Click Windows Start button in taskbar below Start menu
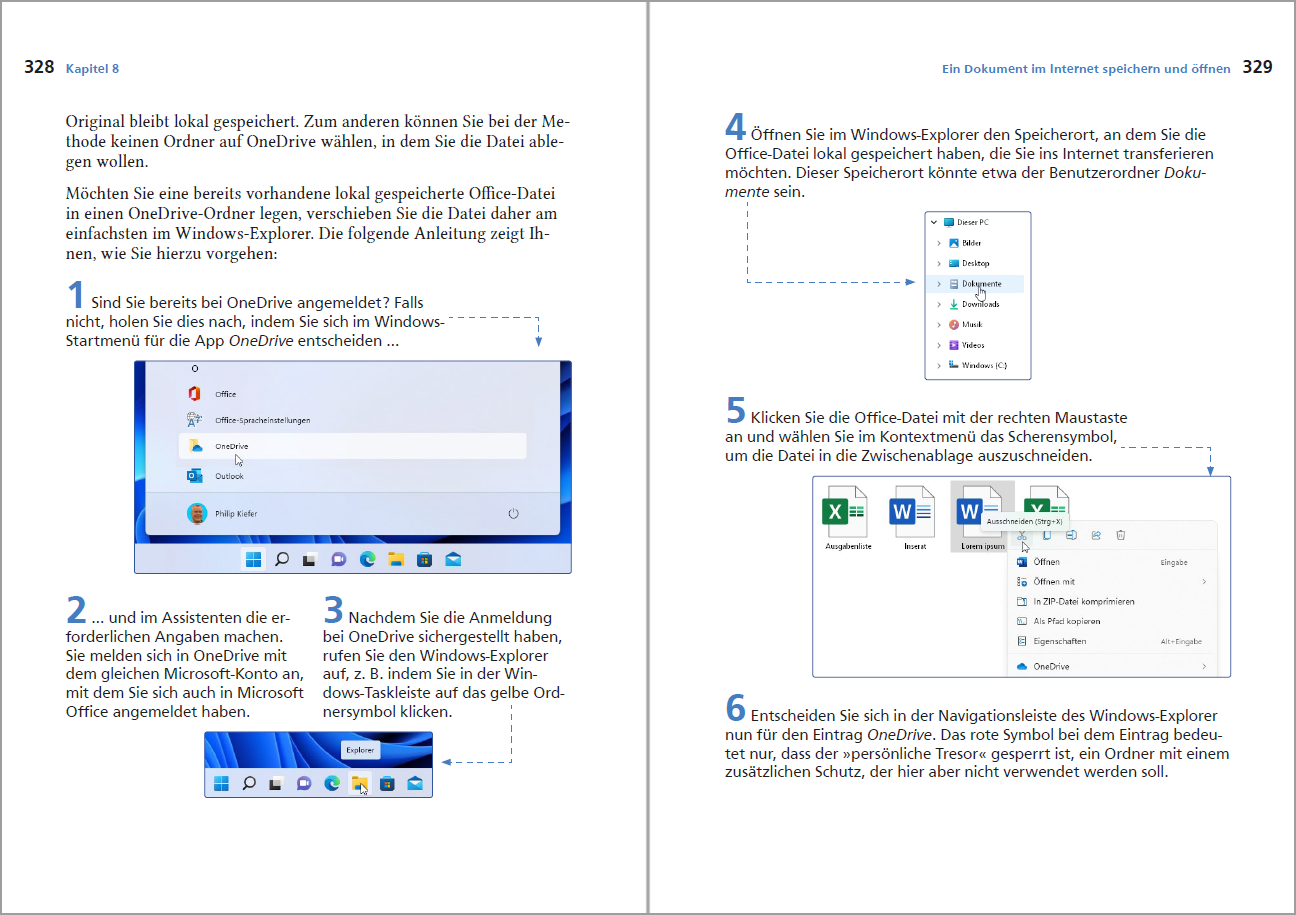1296x915 pixels. click(x=254, y=560)
